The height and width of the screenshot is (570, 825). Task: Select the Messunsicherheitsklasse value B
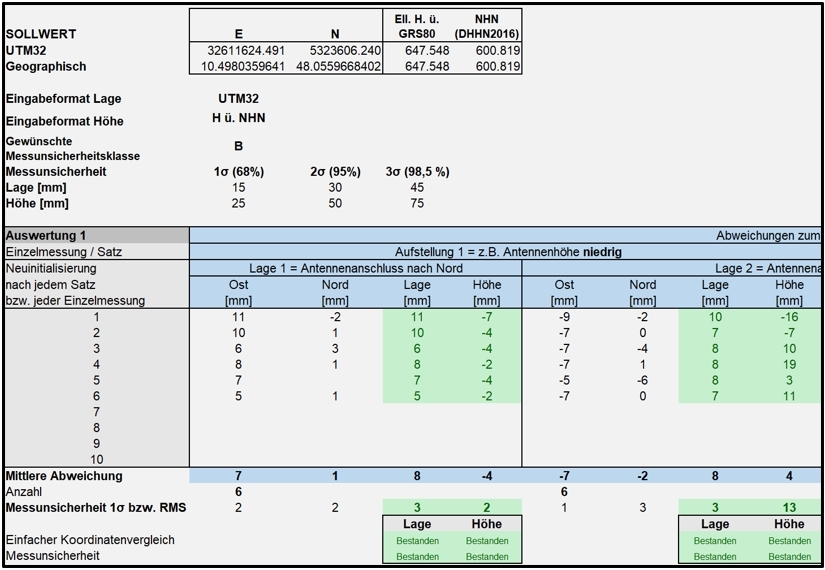tap(238, 146)
